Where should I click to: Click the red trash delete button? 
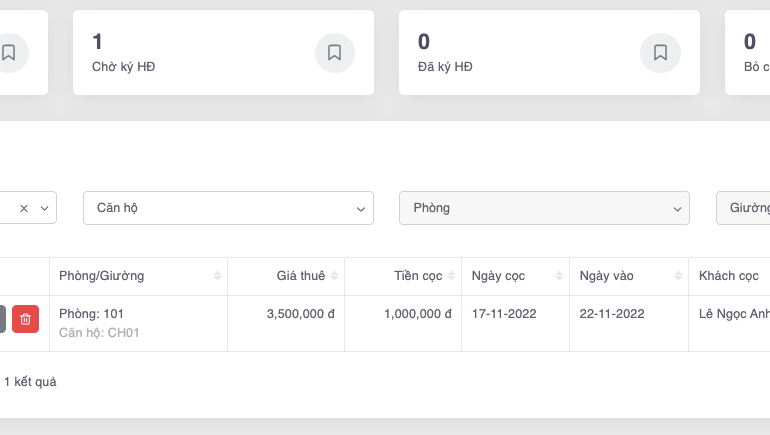(x=26, y=319)
